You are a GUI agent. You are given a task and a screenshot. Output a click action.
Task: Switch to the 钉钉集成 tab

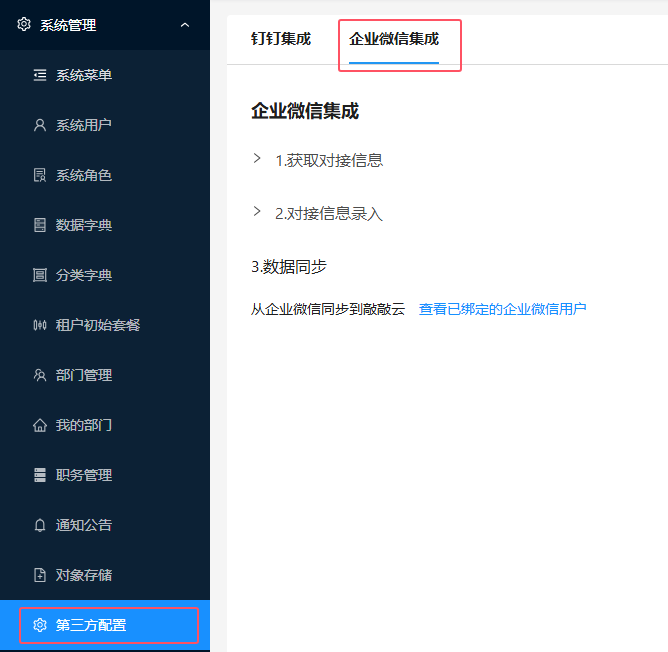click(281, 39)
